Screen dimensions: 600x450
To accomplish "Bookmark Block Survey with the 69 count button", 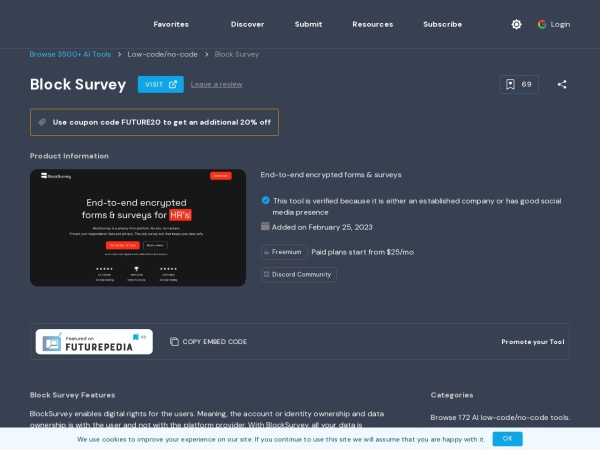I will [x=519, y=85].
